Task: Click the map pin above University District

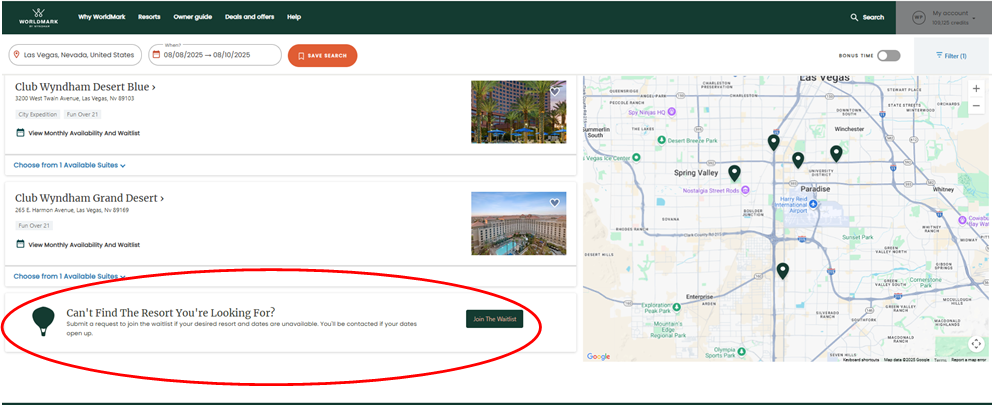Action: pyautogui.click(x=798, y=160)
